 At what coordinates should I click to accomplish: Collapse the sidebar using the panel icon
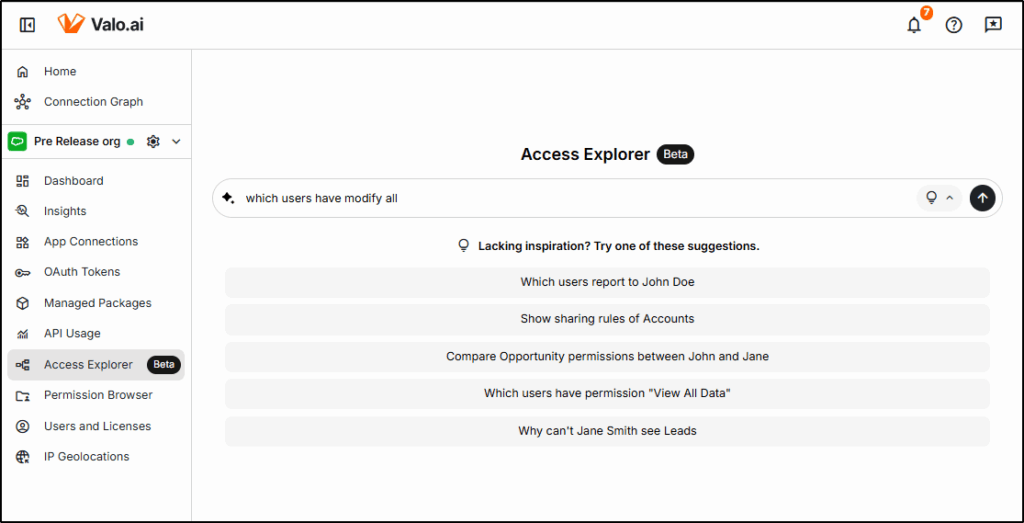pyautogui.click(x=28, y=25)
